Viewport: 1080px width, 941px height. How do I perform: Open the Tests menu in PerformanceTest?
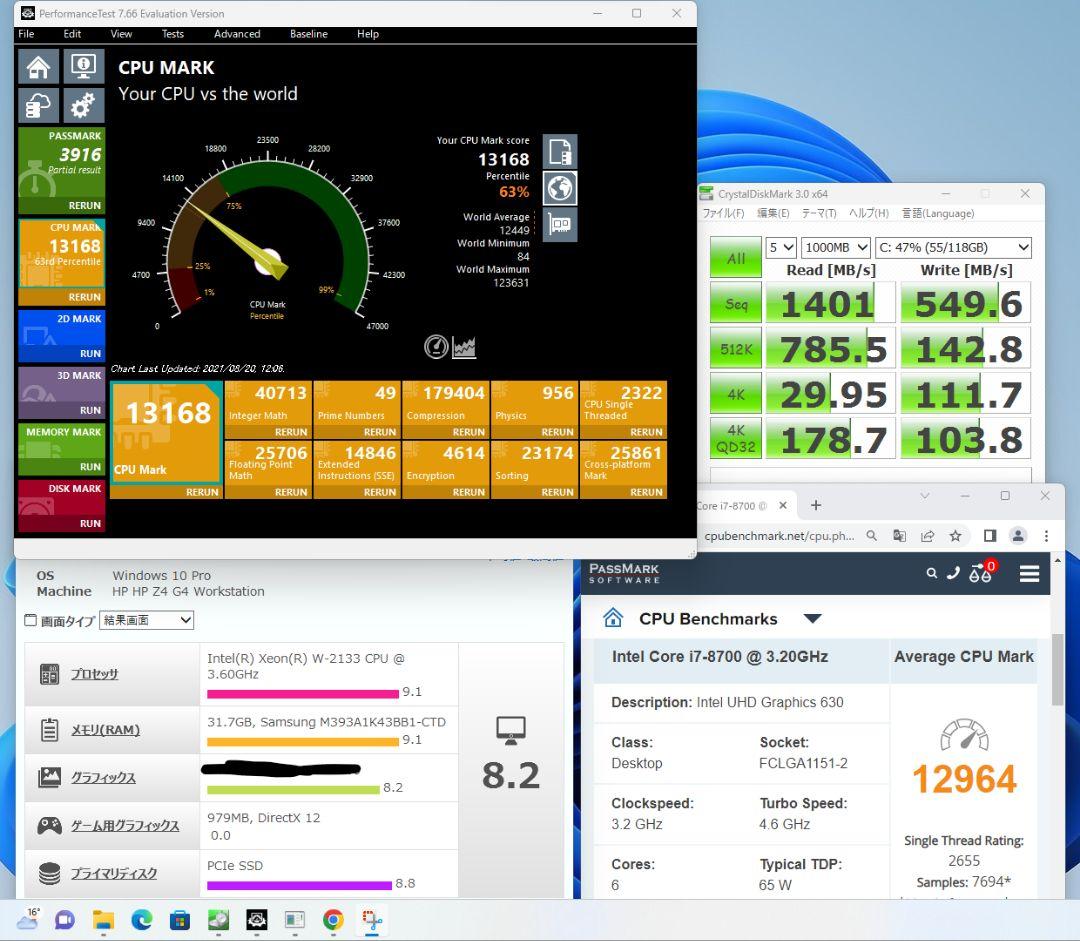[x=172, y=33]
